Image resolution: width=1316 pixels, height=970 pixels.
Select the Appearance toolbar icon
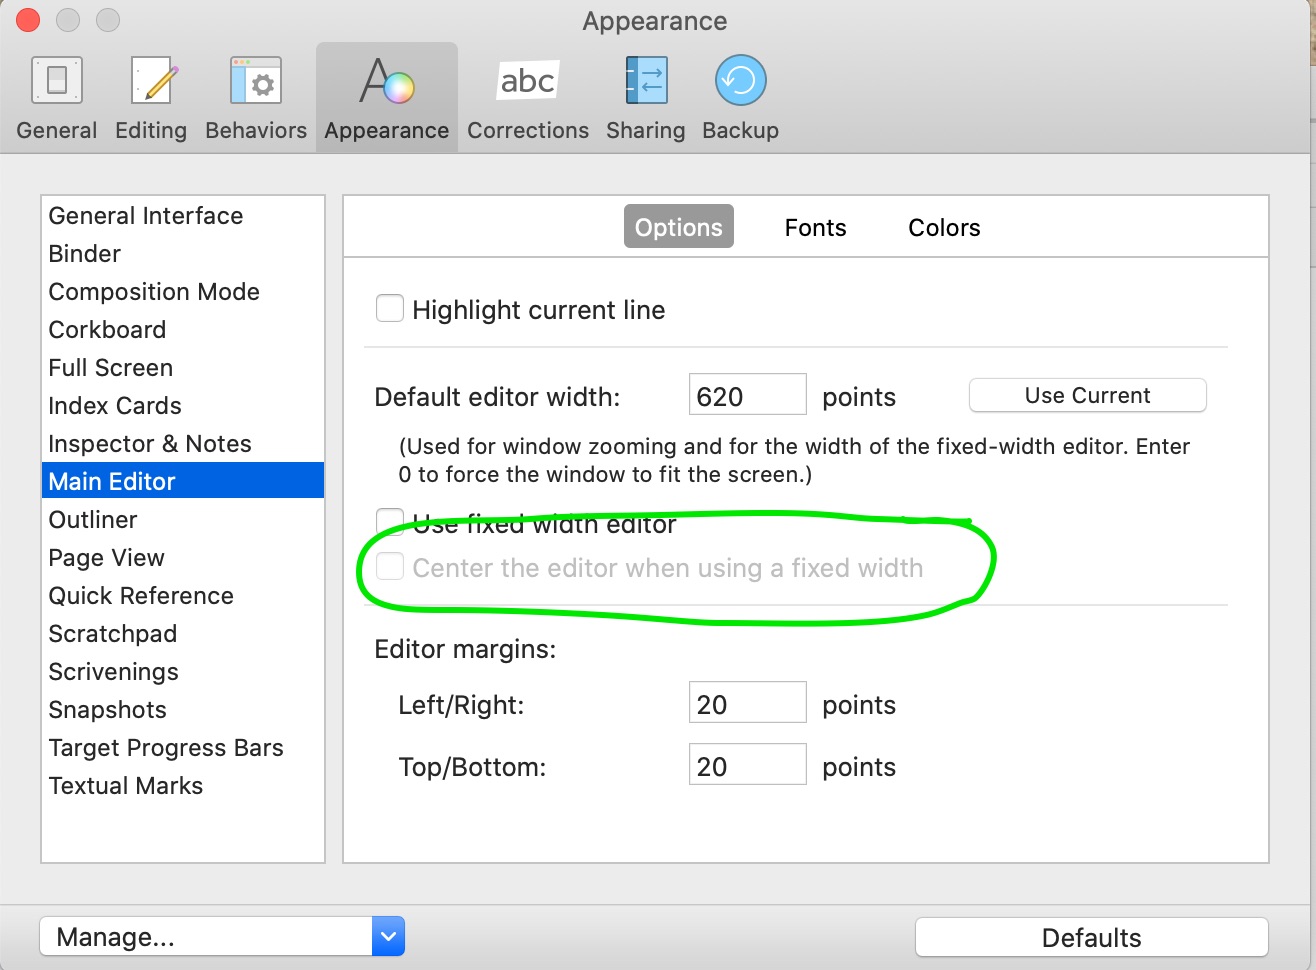(x=386, y=81)
